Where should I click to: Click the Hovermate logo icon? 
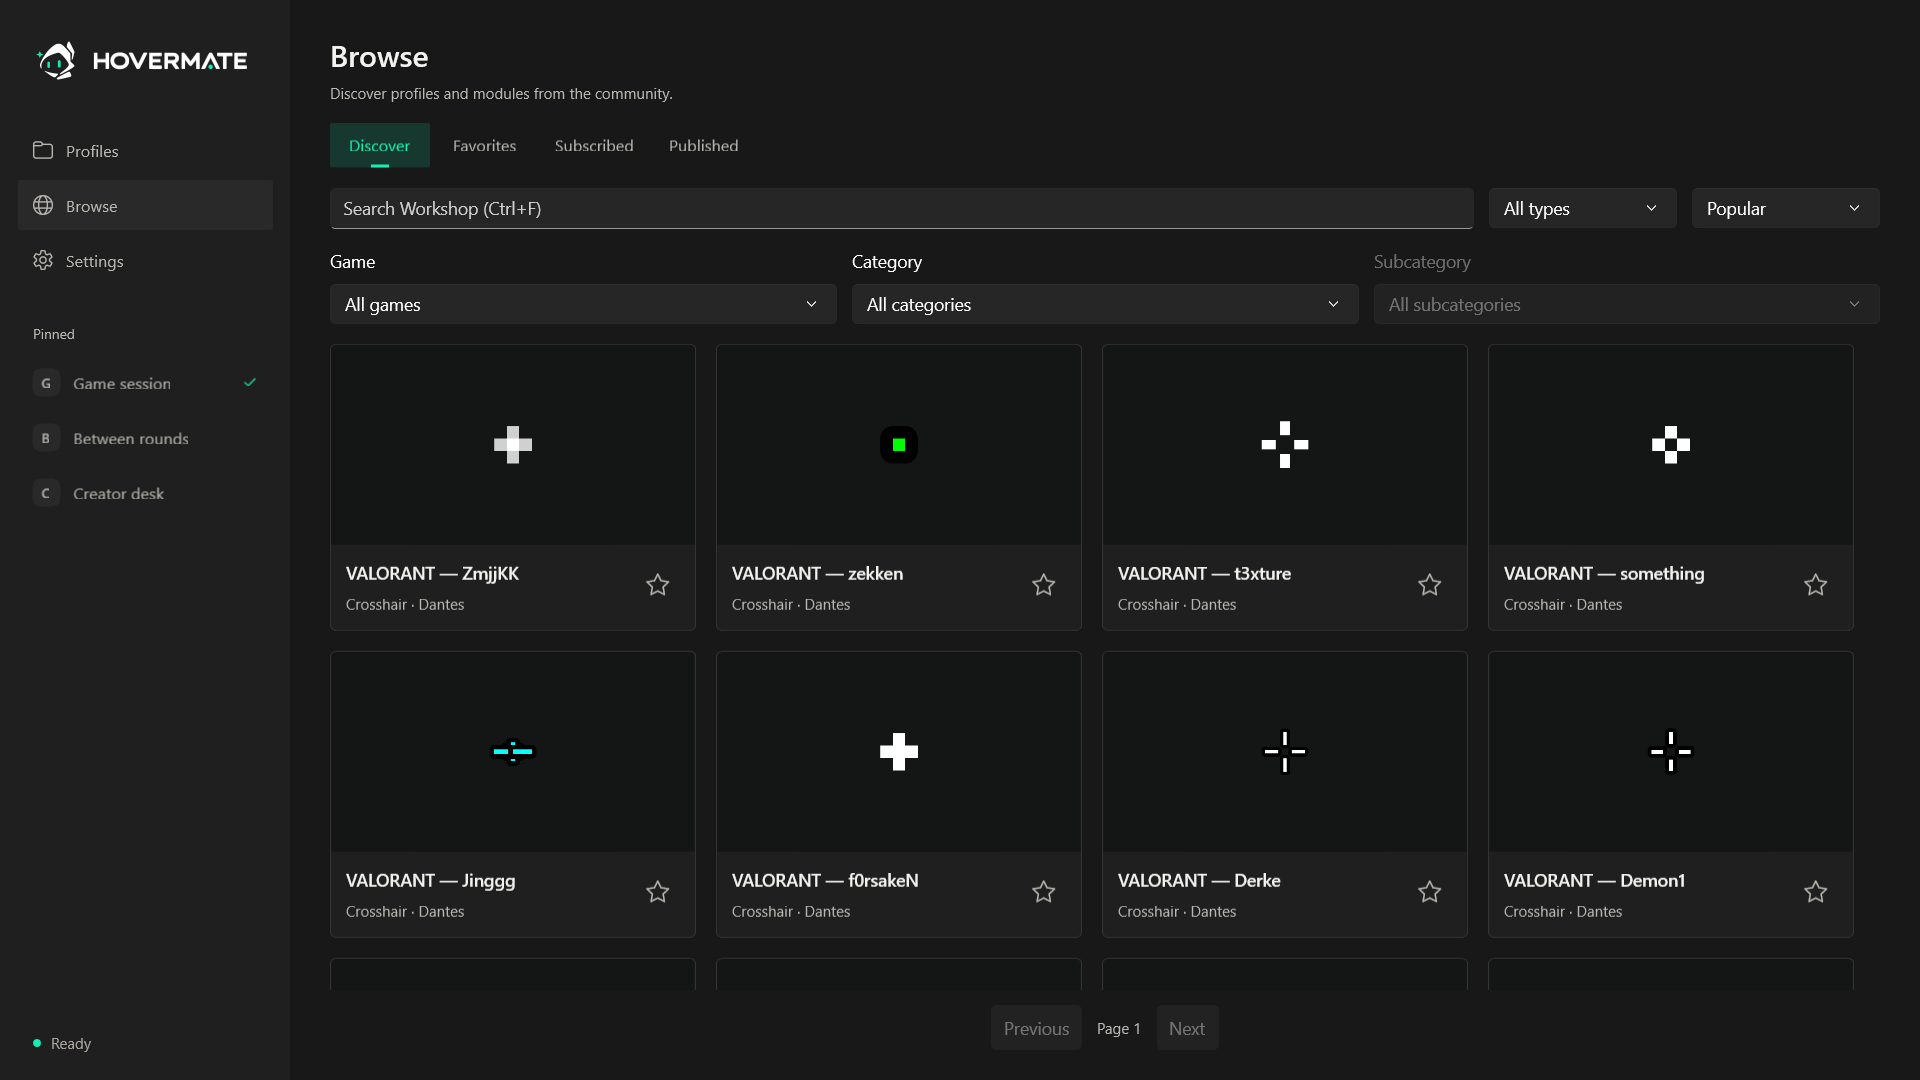[x=56, y=60]
